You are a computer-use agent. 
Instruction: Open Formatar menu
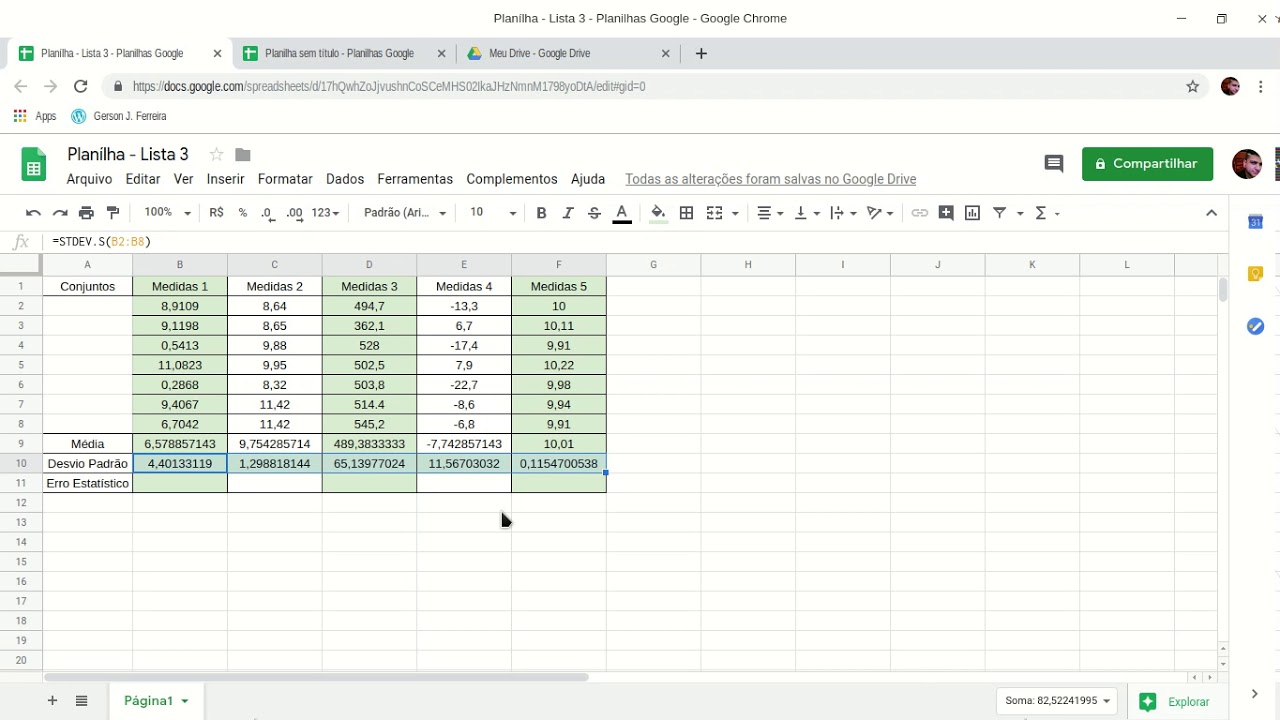click(285, 179)
